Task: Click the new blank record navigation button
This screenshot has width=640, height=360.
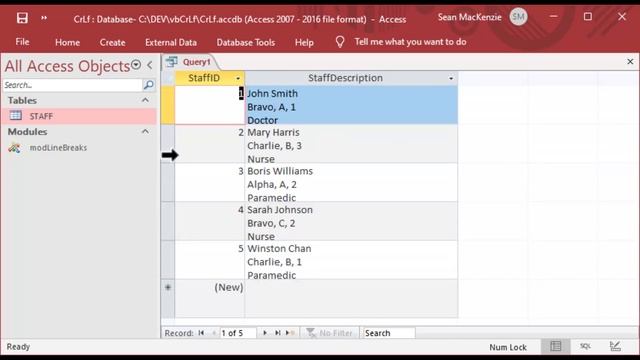Action: click(x=290, y=333)
